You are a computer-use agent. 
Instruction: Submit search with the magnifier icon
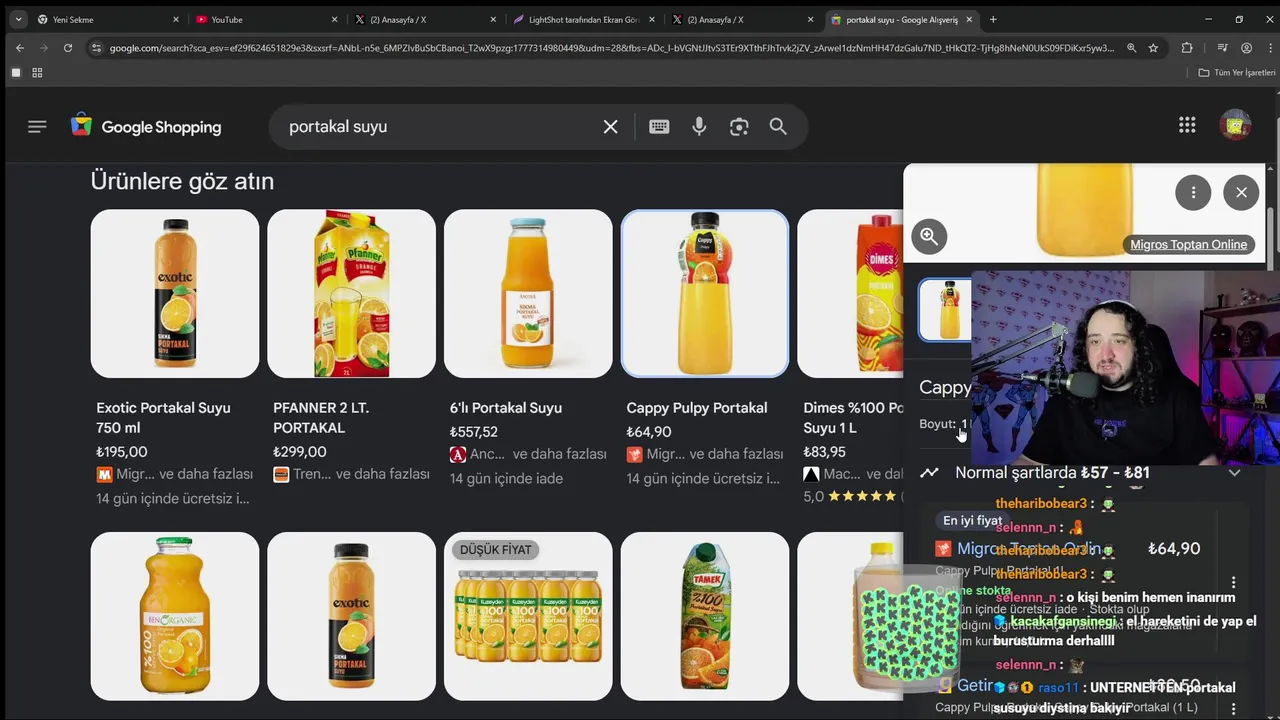coord(778,127)
